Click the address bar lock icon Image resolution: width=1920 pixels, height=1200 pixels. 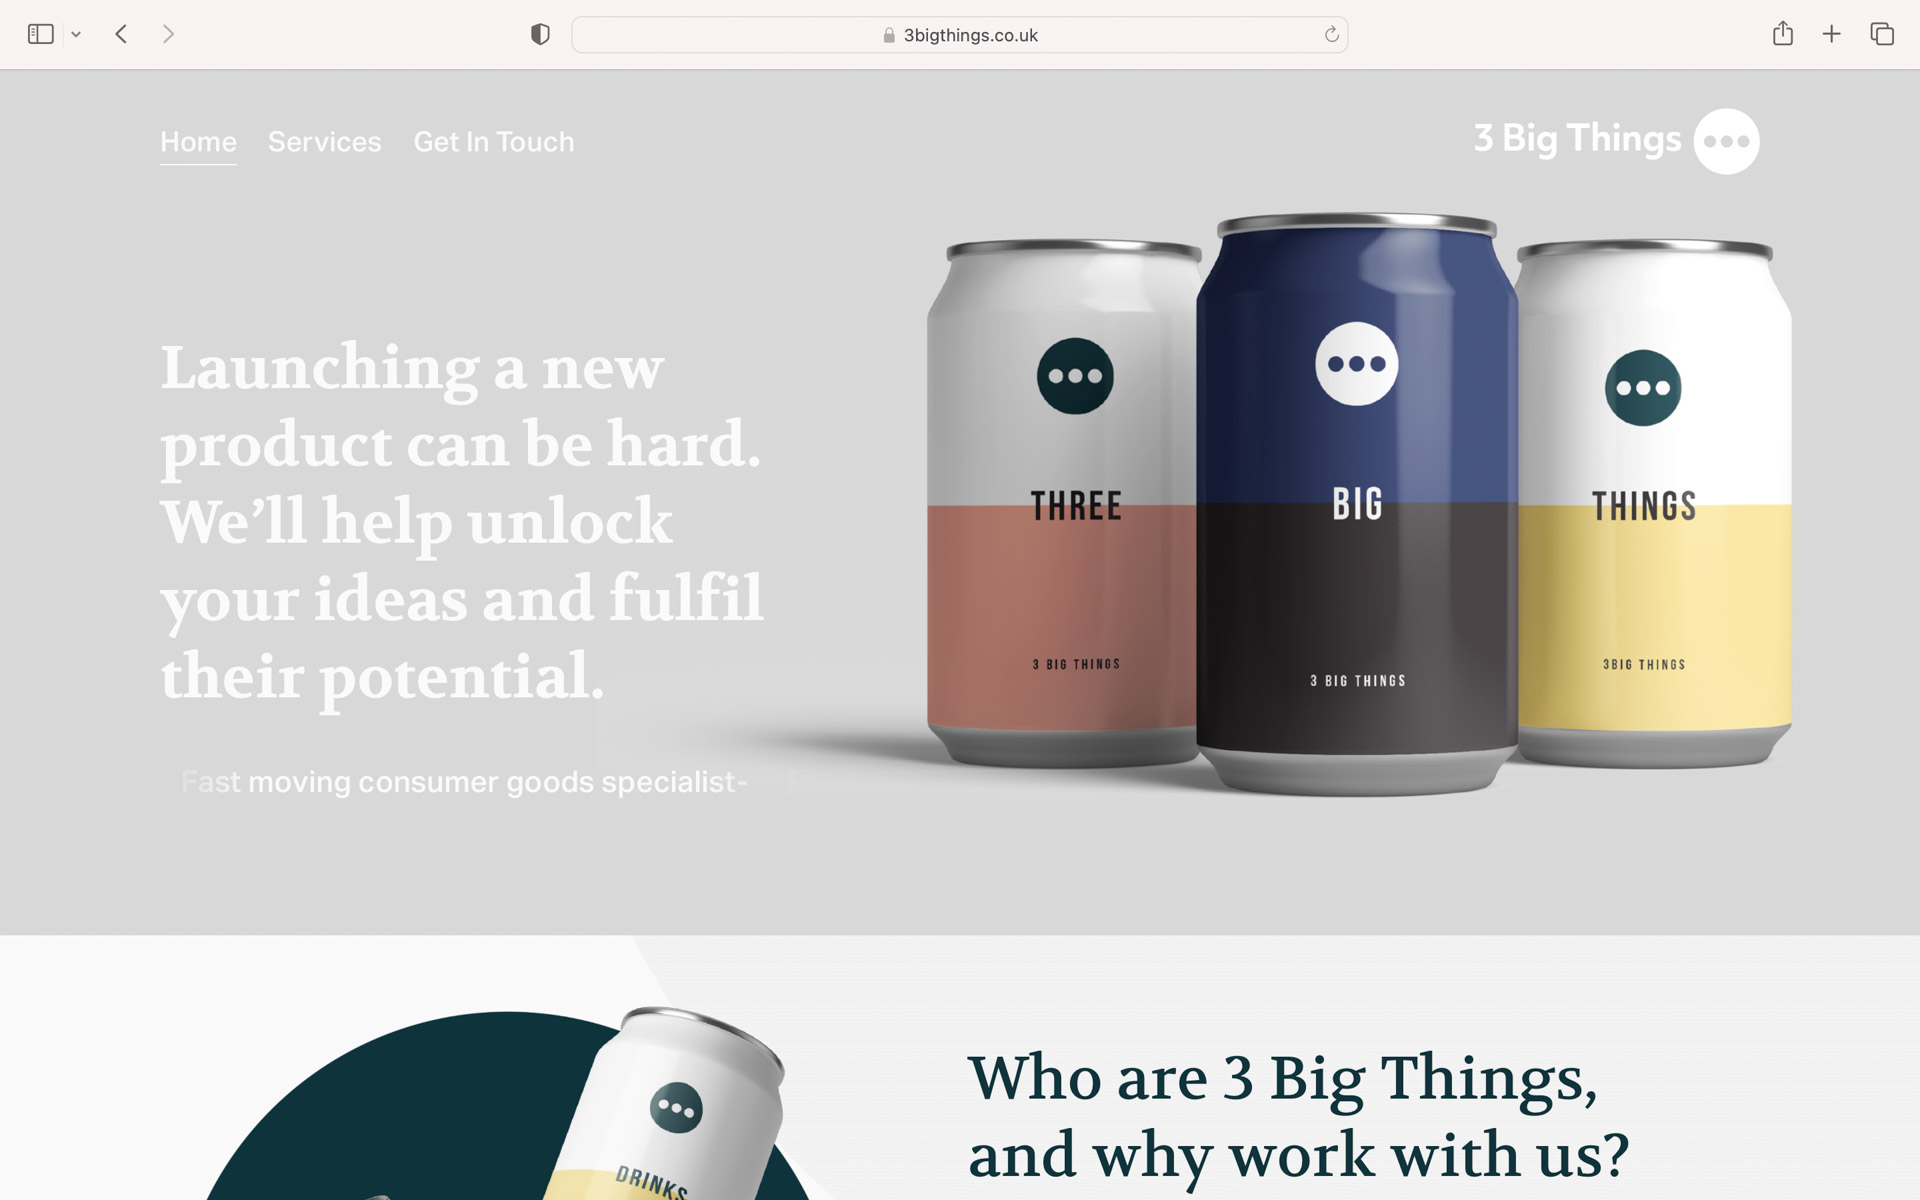pyautogui.click(x=889, y=35)
